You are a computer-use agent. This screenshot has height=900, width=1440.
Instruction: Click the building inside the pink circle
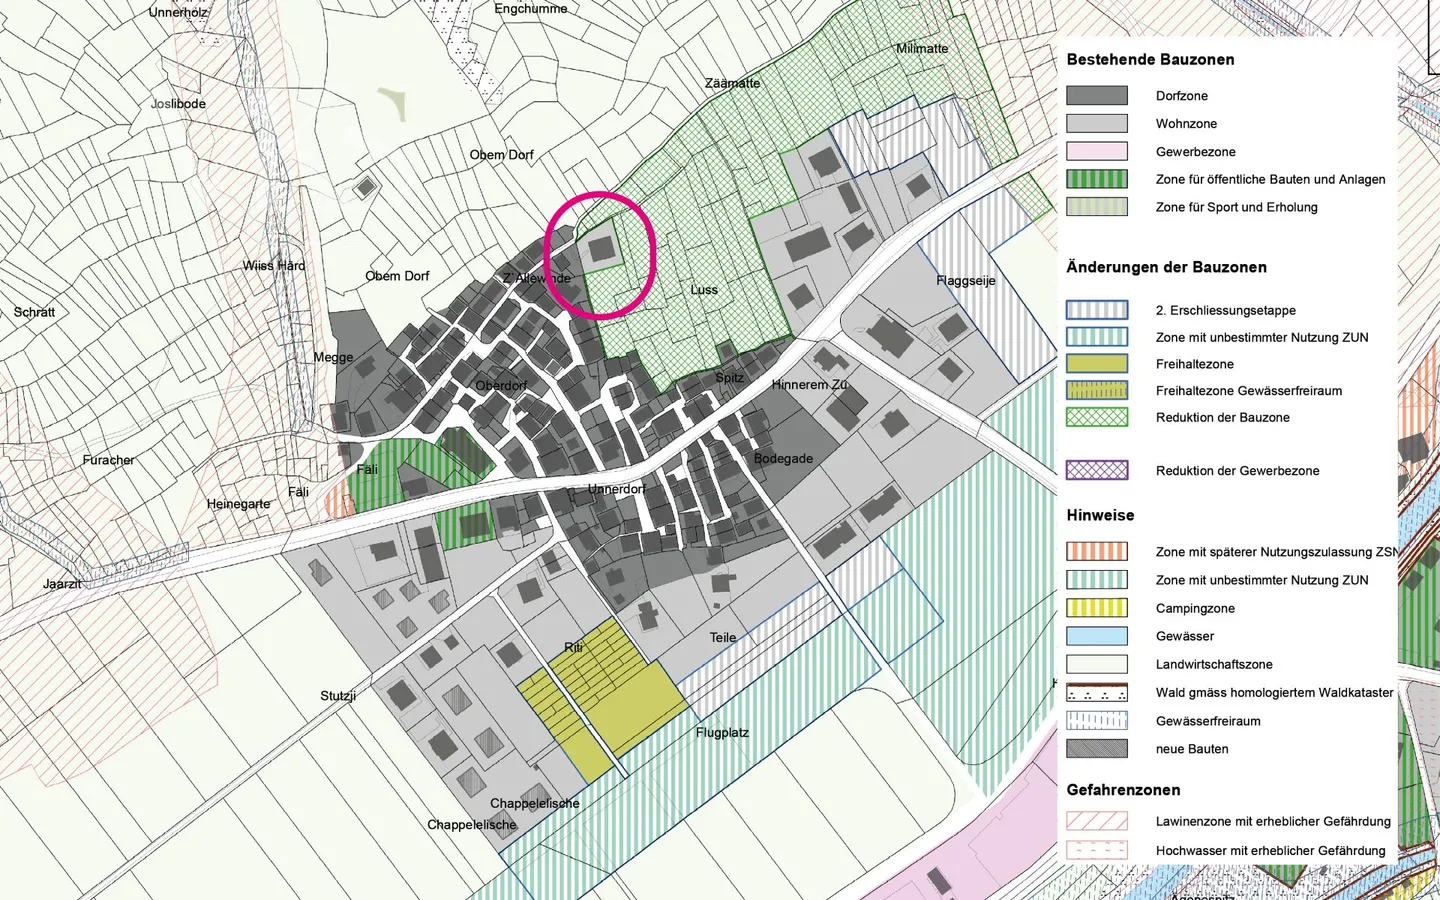(x=601, y=249)
